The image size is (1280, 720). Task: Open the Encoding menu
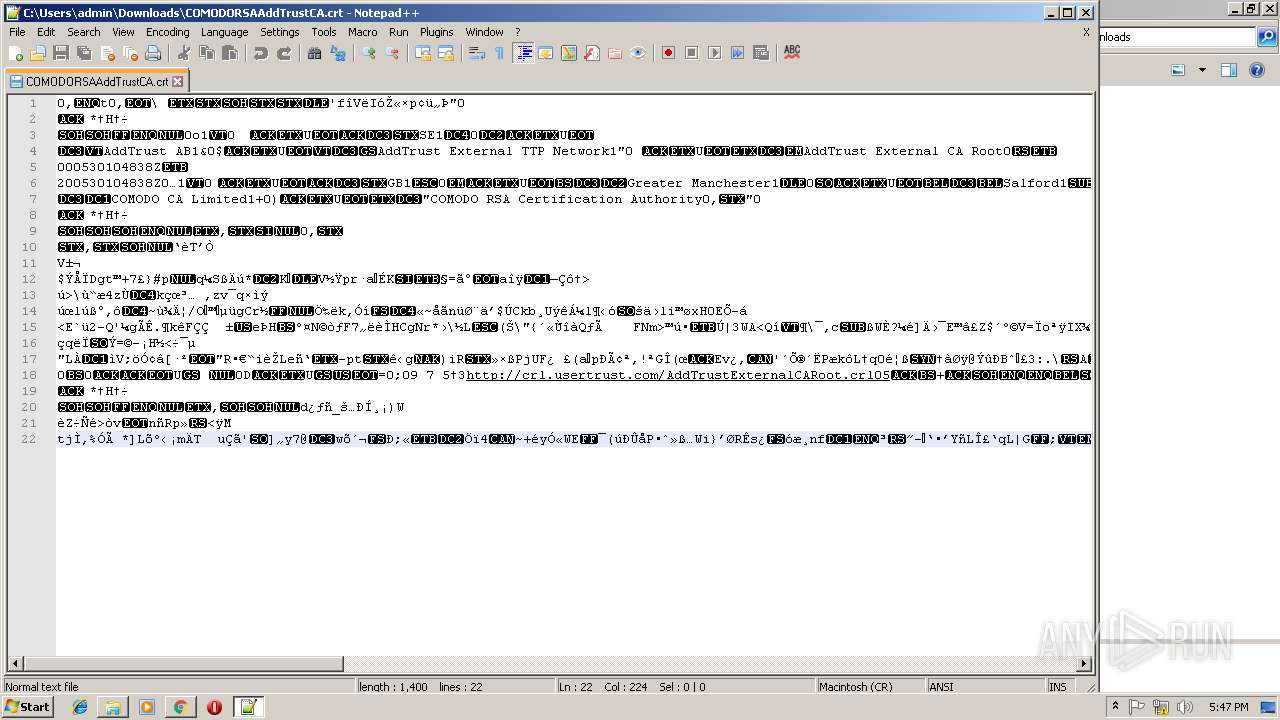tap(168, 32)
